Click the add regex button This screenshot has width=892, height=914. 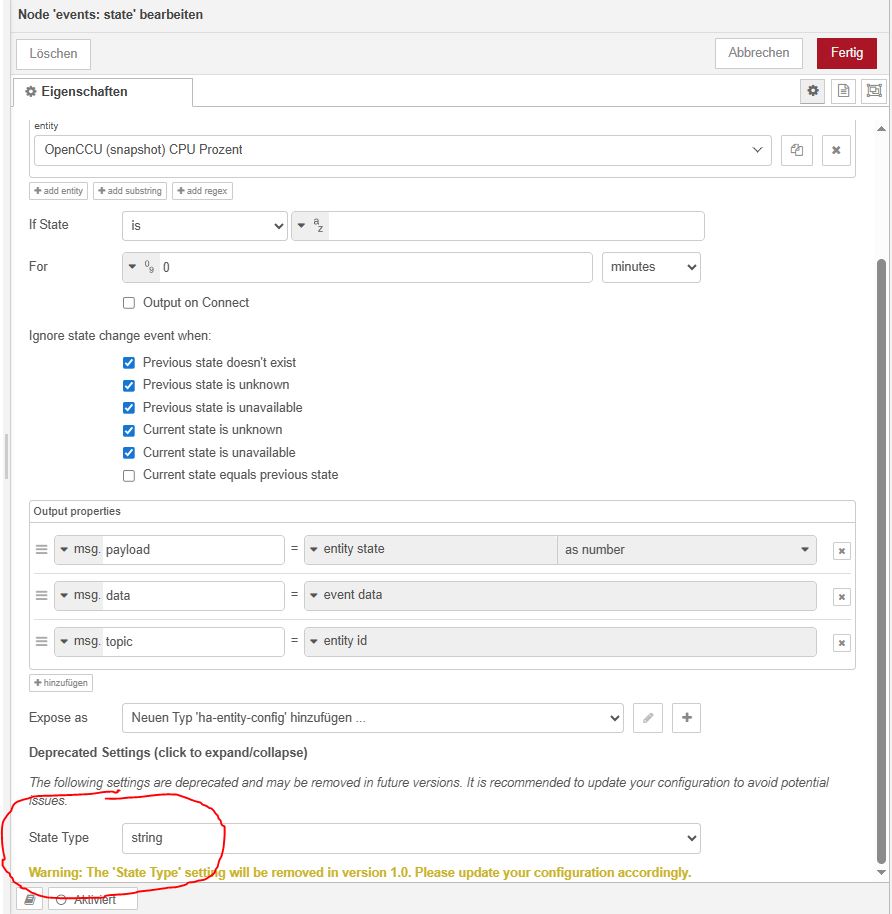(x=202, y=191)
